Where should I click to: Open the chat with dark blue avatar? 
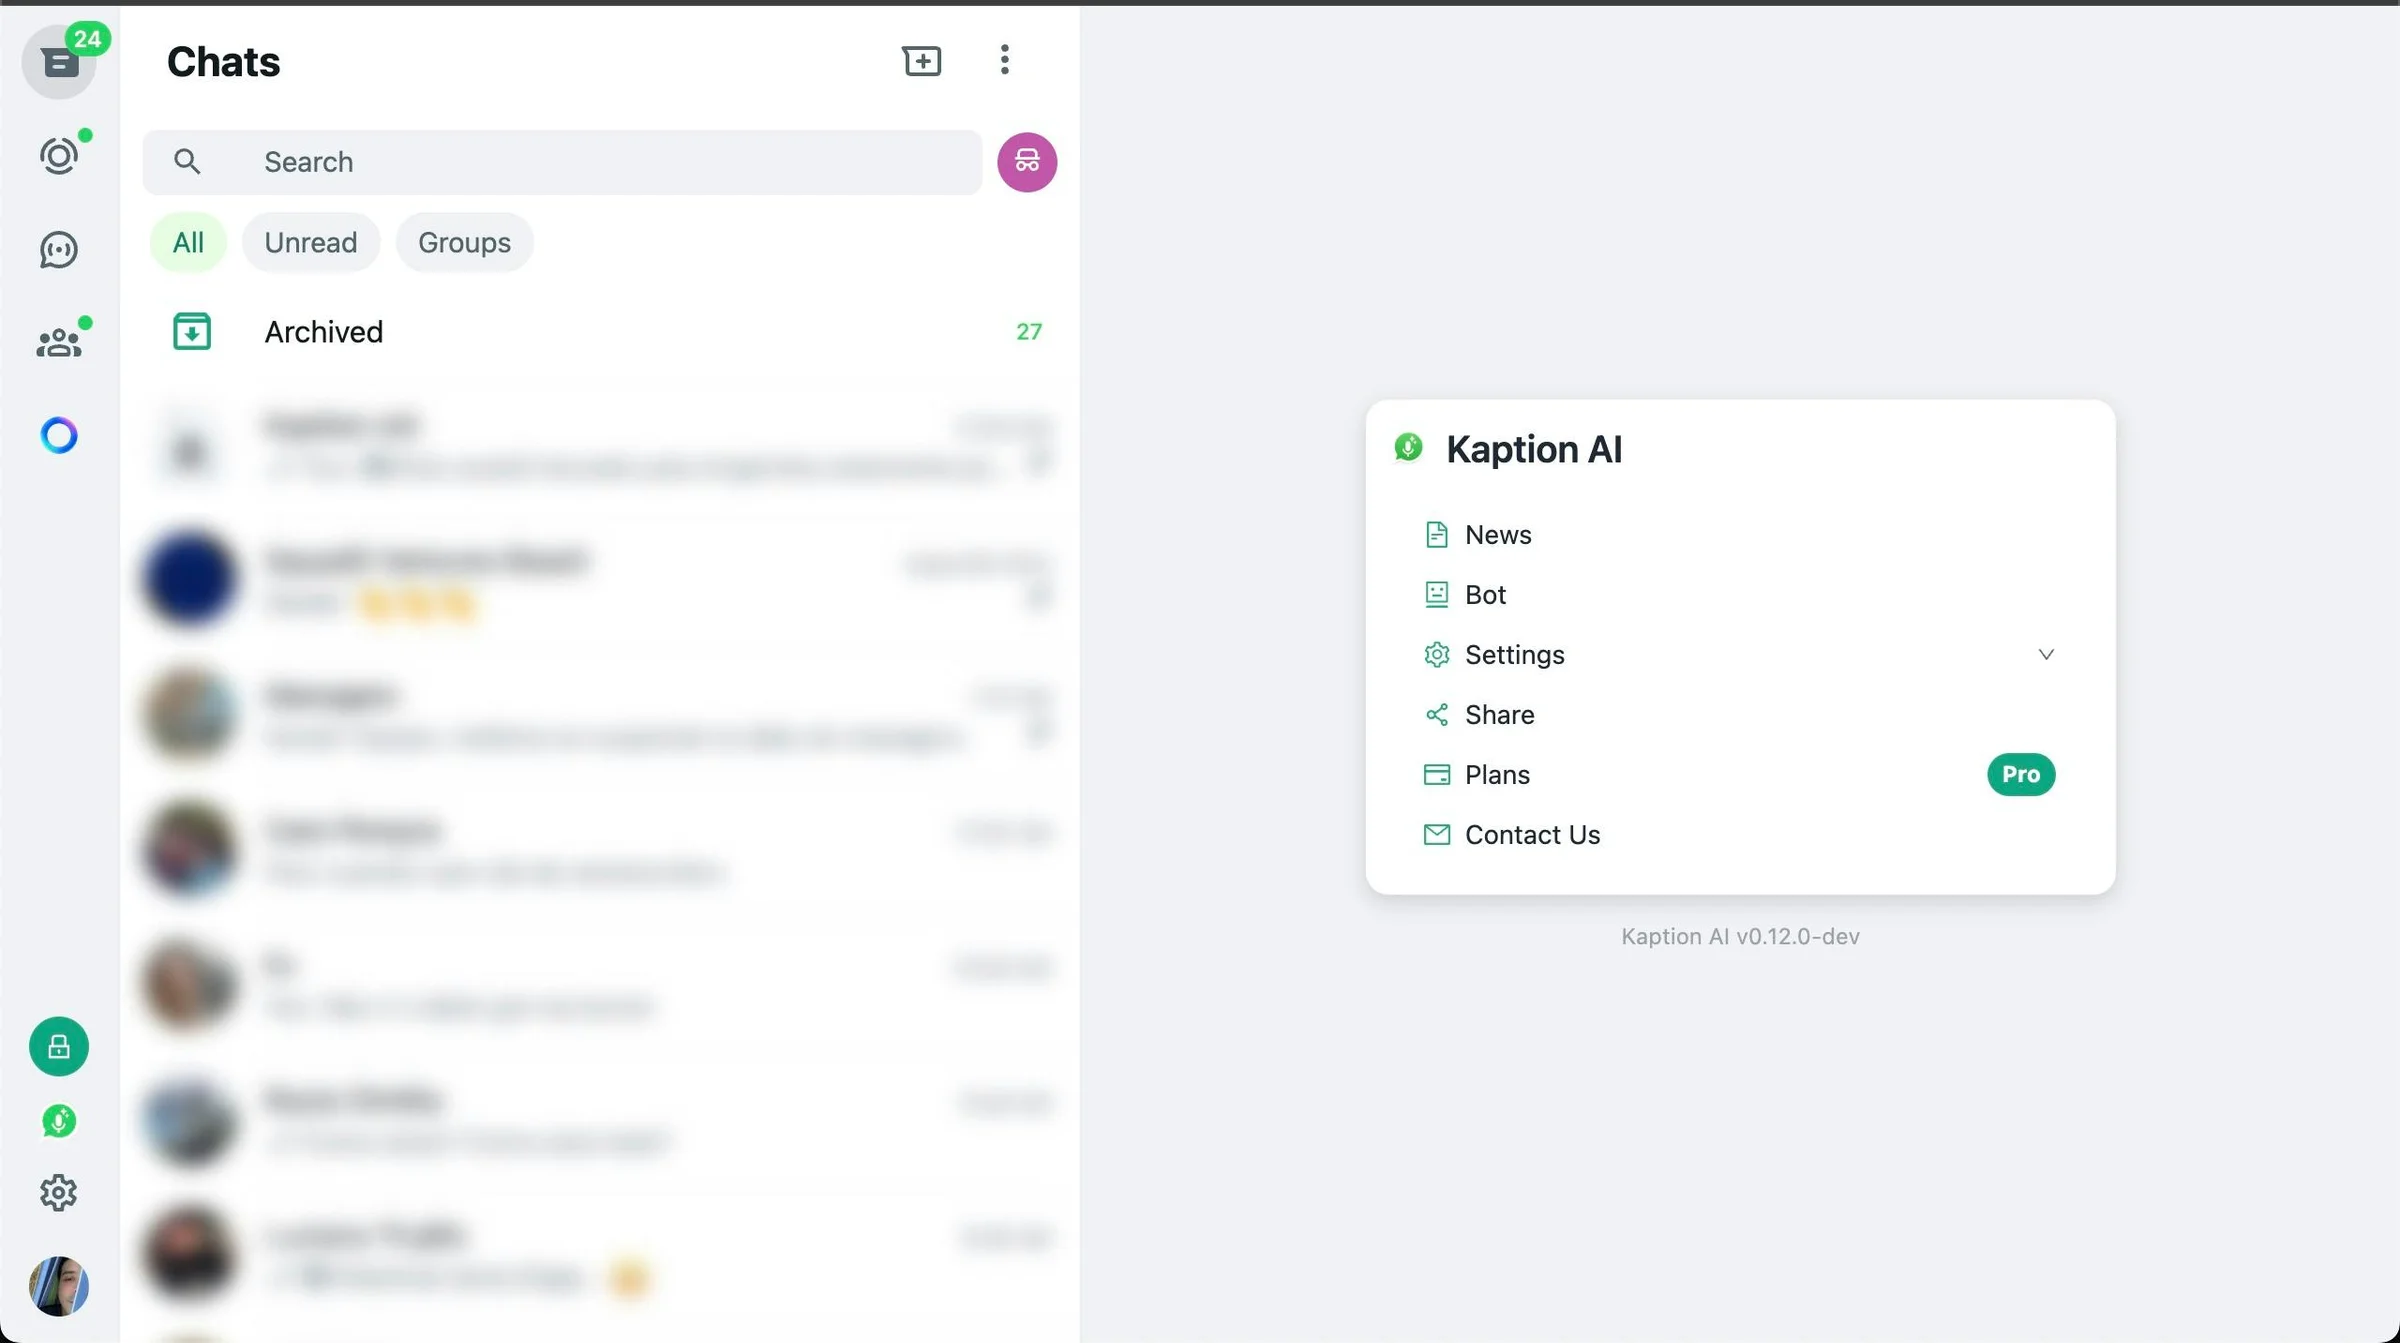600,579
